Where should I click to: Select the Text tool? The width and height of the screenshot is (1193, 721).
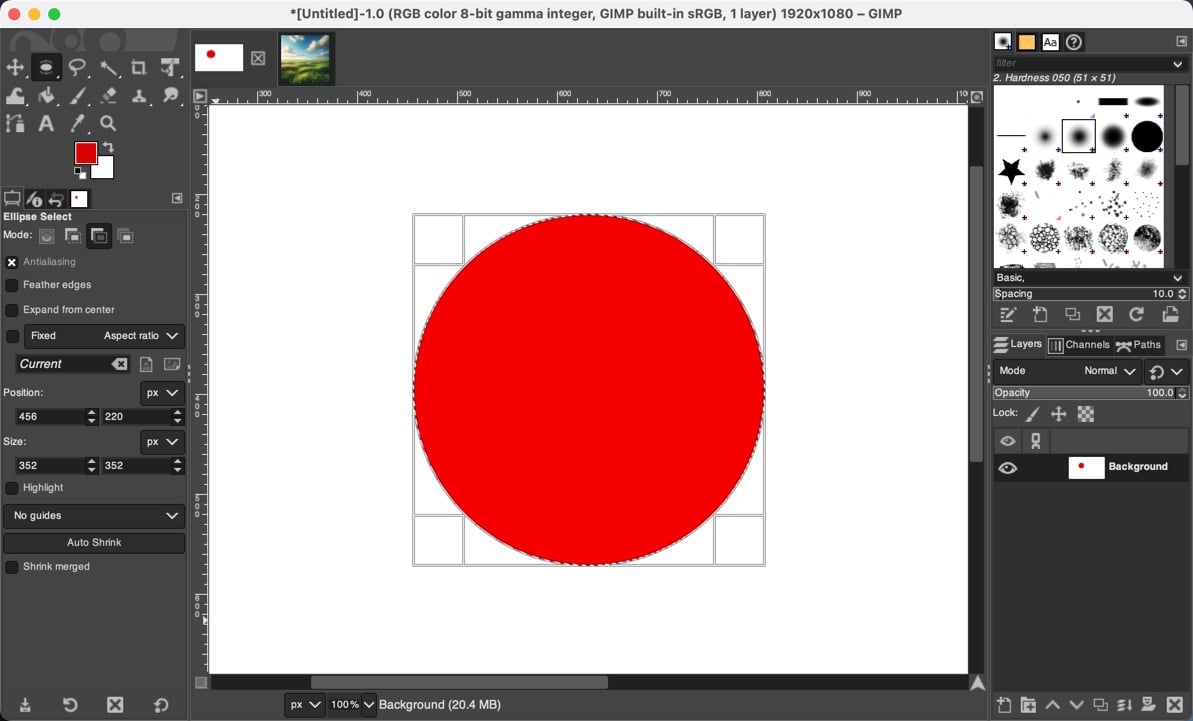46,122
